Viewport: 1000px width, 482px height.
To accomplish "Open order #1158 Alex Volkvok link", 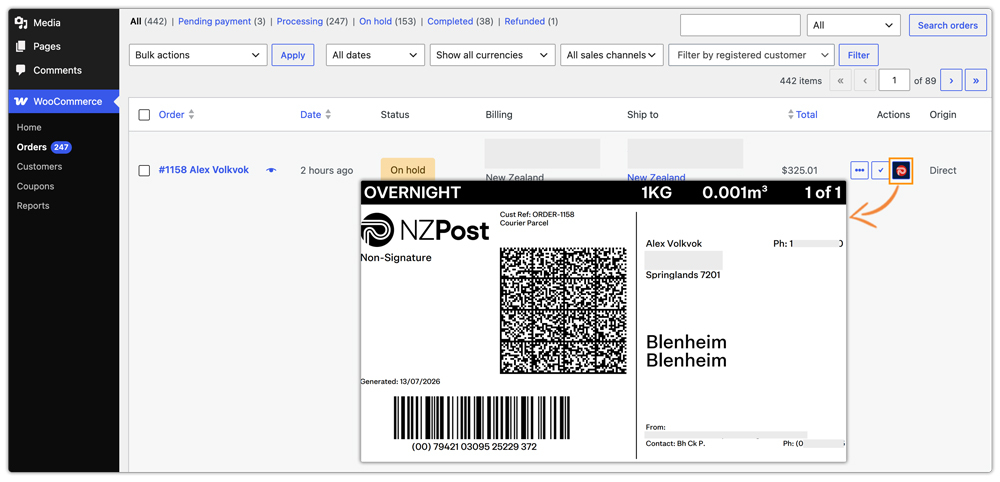I will tap(203, 170).
